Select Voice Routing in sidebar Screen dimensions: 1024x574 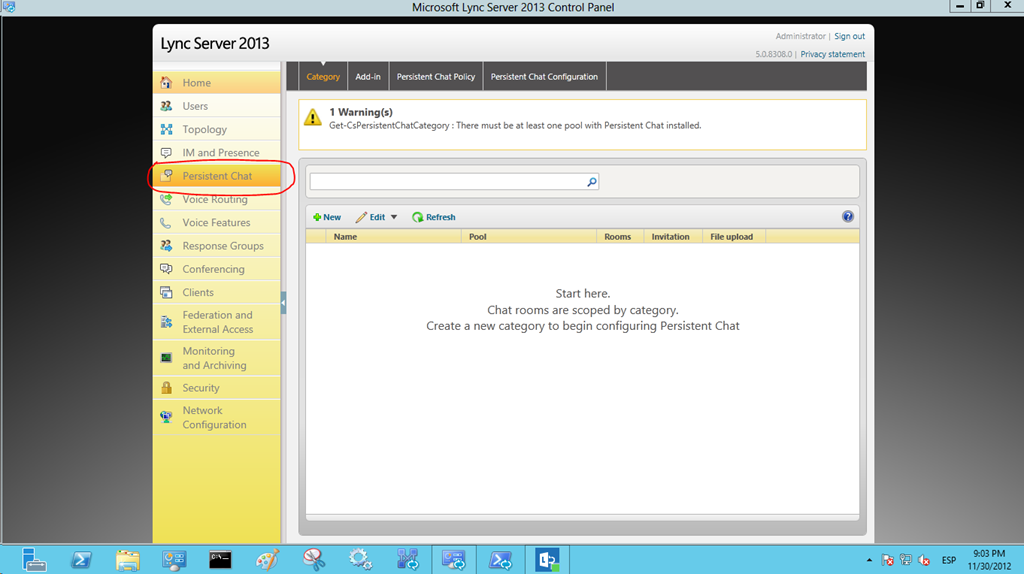click(x=214, y=199)
